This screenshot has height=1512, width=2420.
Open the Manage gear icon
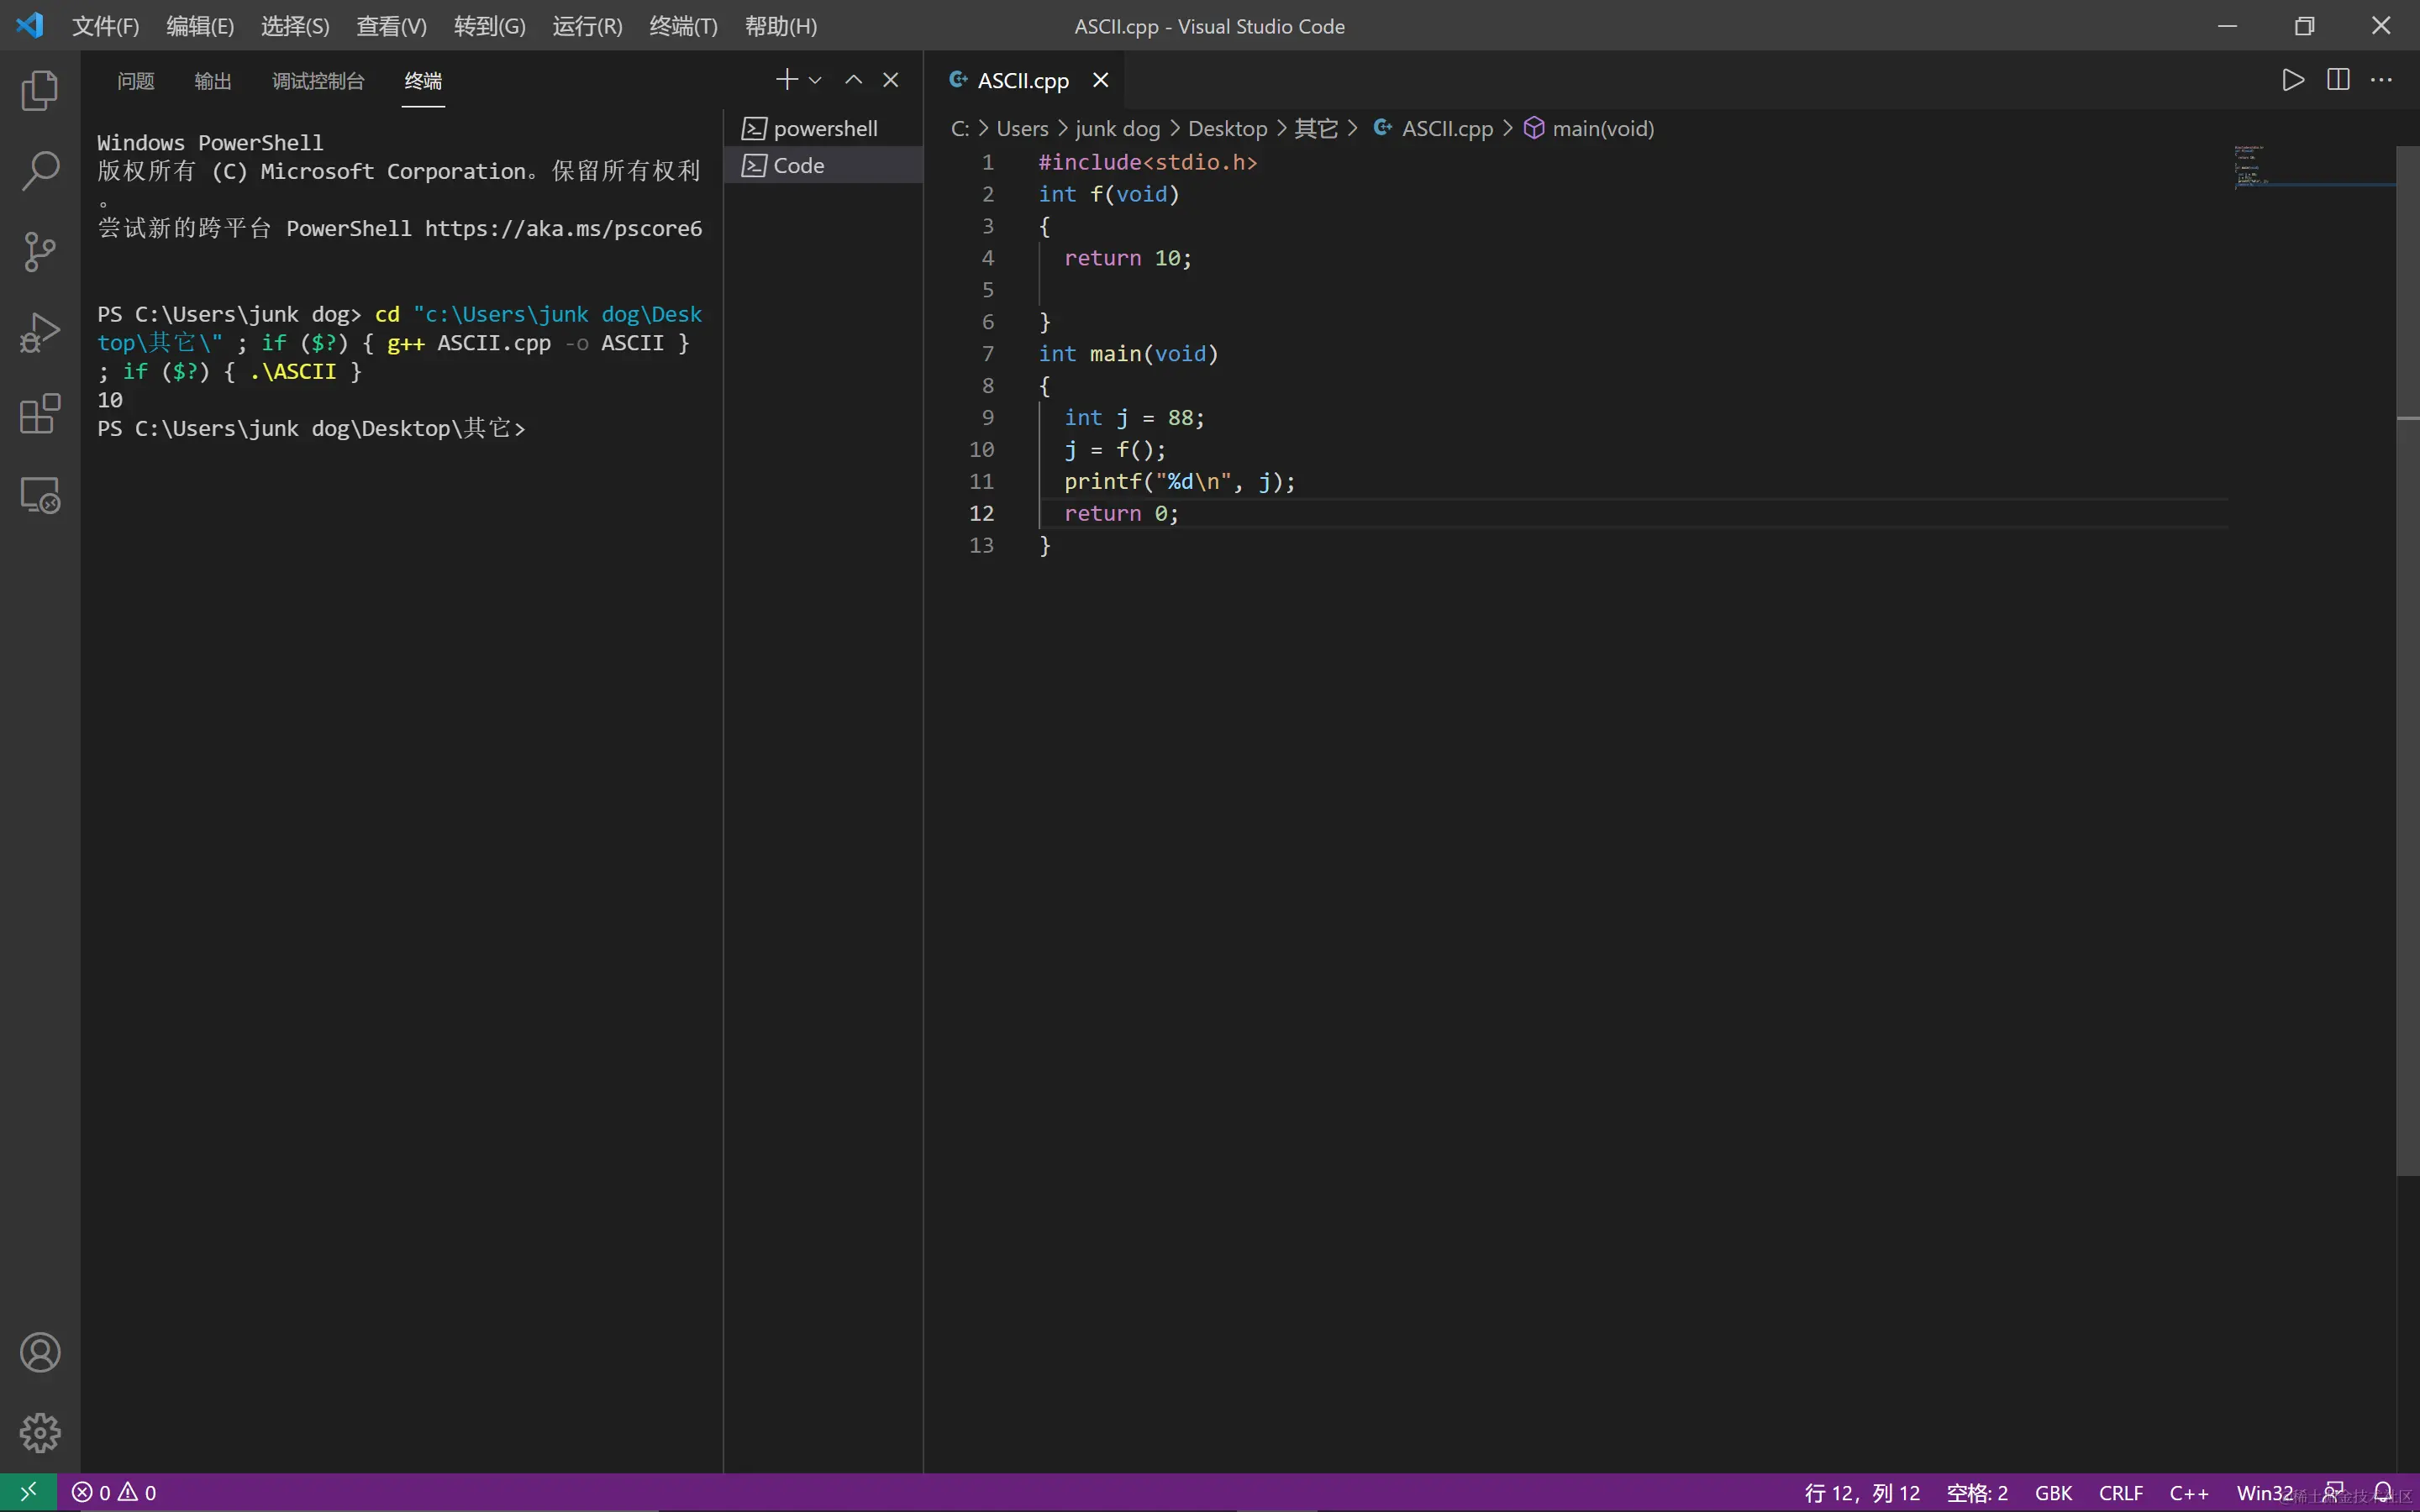point(40,1432)
